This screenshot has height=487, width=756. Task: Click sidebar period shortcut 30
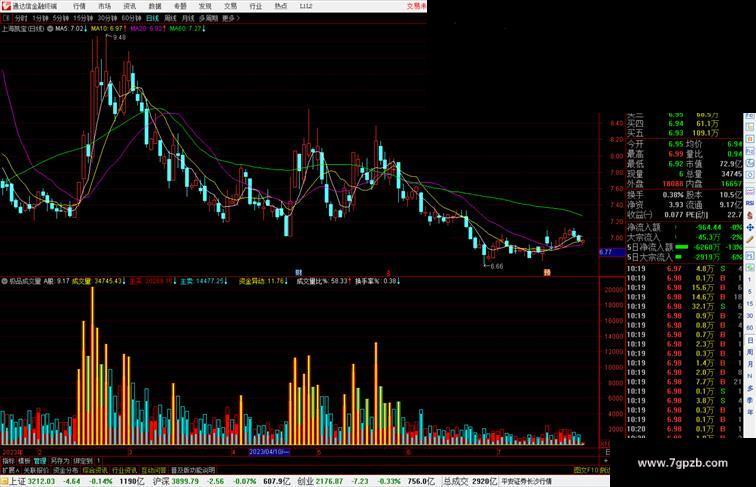tap(750, 316)
